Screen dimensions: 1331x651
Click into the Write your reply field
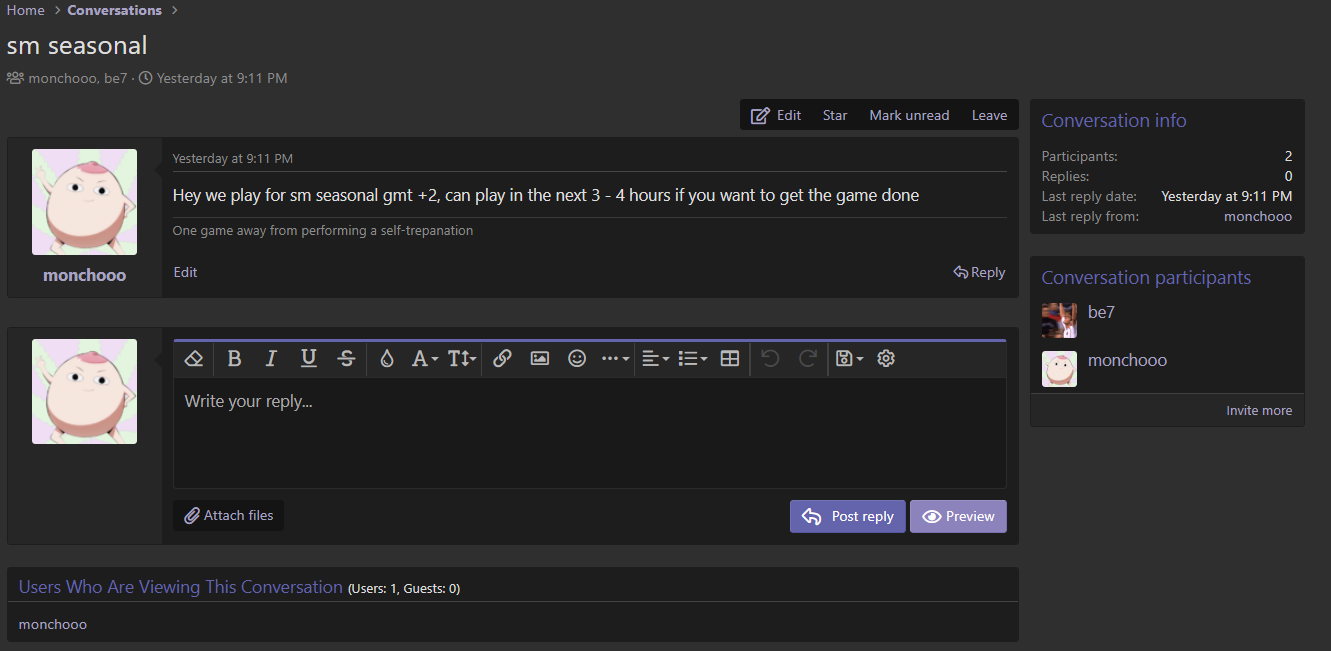point(589,432)
